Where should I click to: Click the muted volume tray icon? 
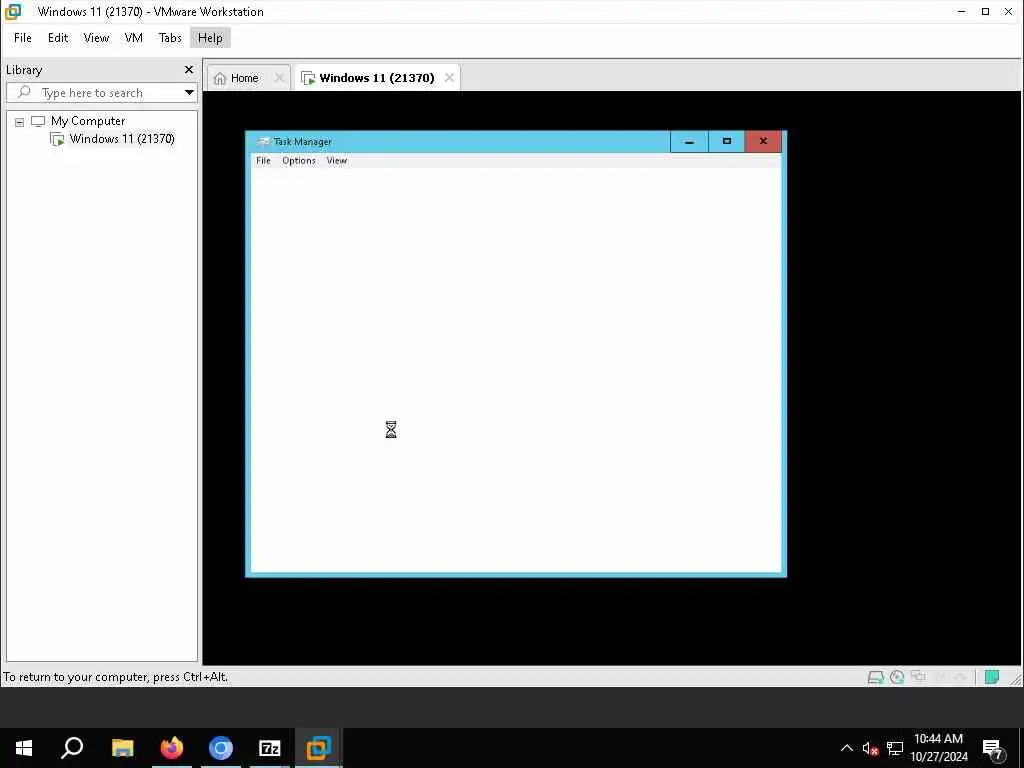[x=871, y=748]
